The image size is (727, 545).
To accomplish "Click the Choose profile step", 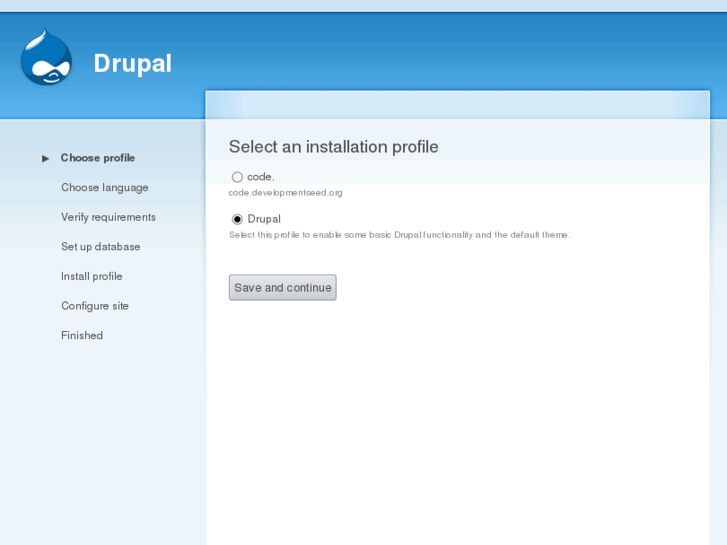I will 98,158.
